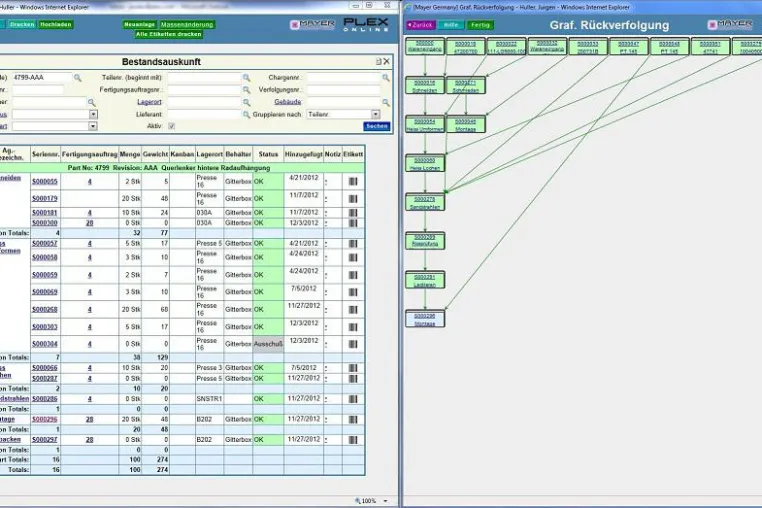
Task: Click search icon beside Fertigungsauftragsnr. field
Action: click(246, 90)
